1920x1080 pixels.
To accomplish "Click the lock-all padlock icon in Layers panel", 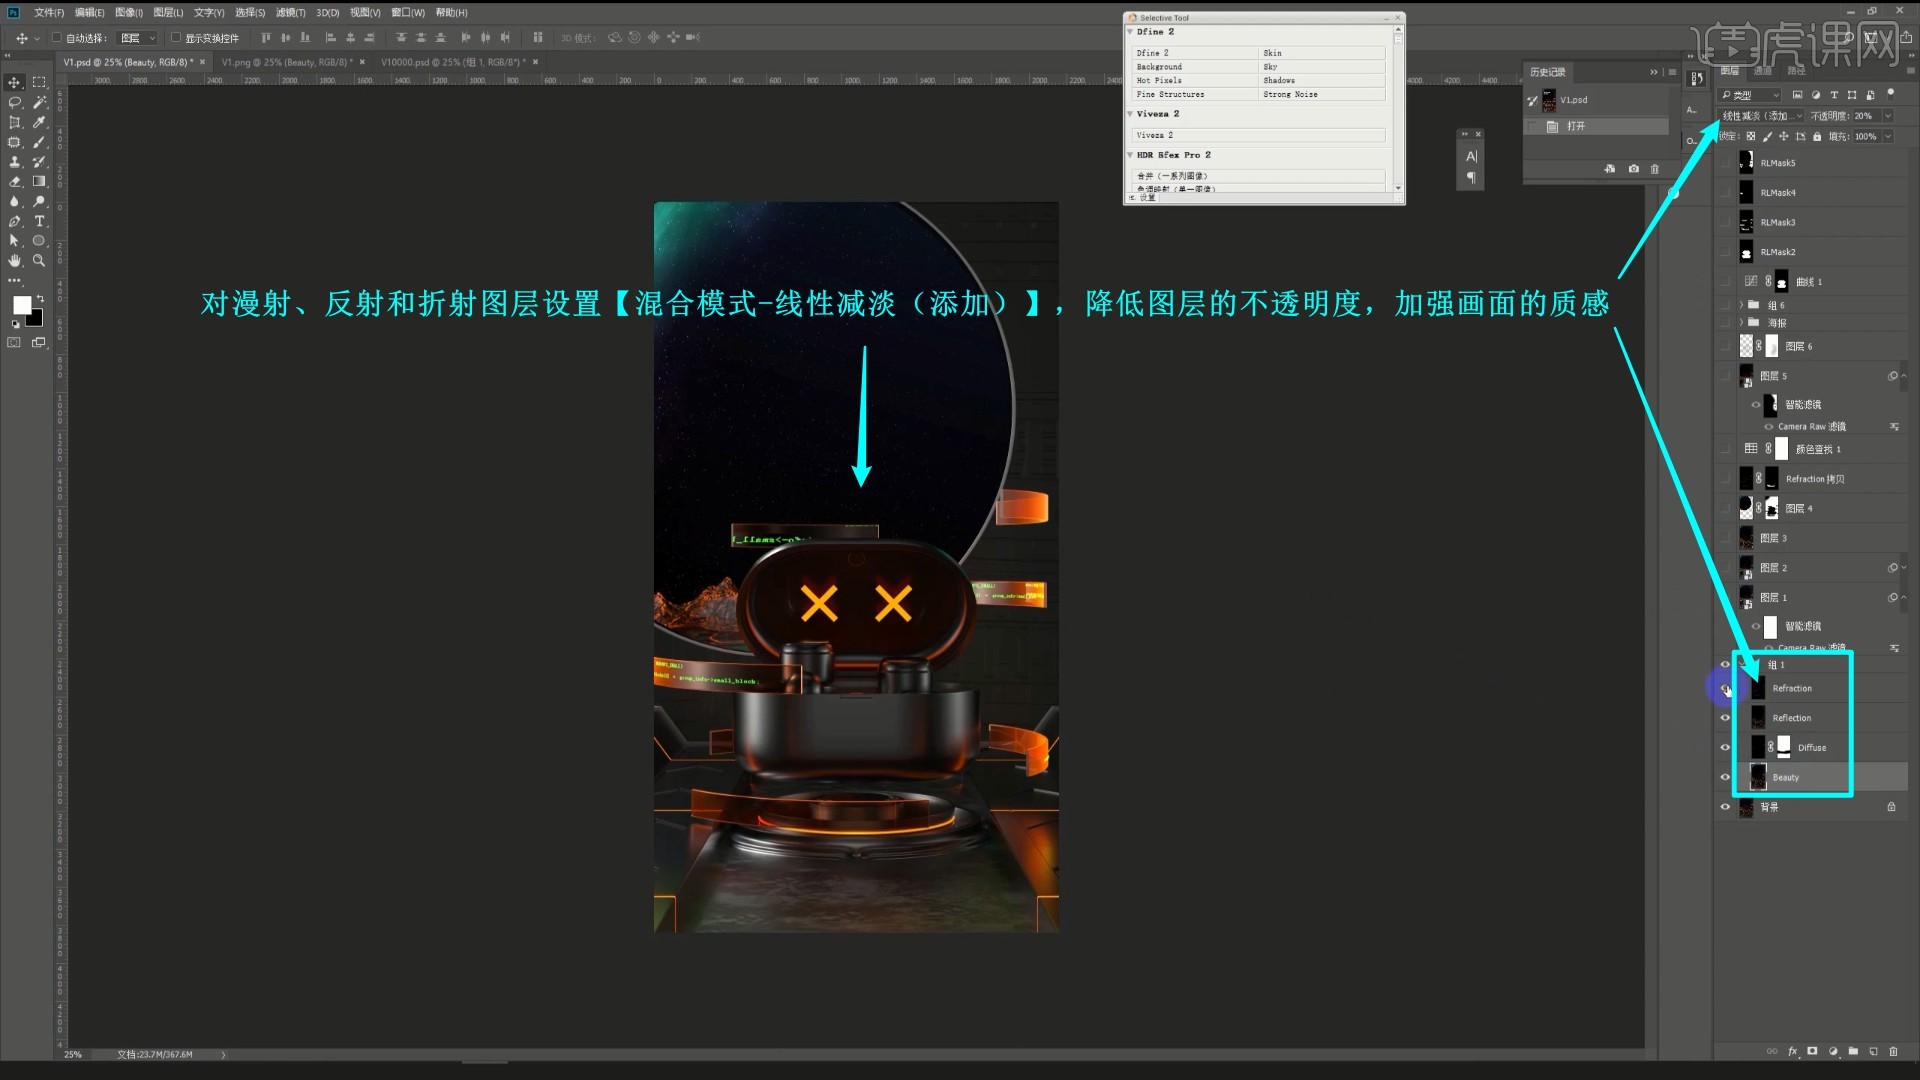I will pos(1817,137).
